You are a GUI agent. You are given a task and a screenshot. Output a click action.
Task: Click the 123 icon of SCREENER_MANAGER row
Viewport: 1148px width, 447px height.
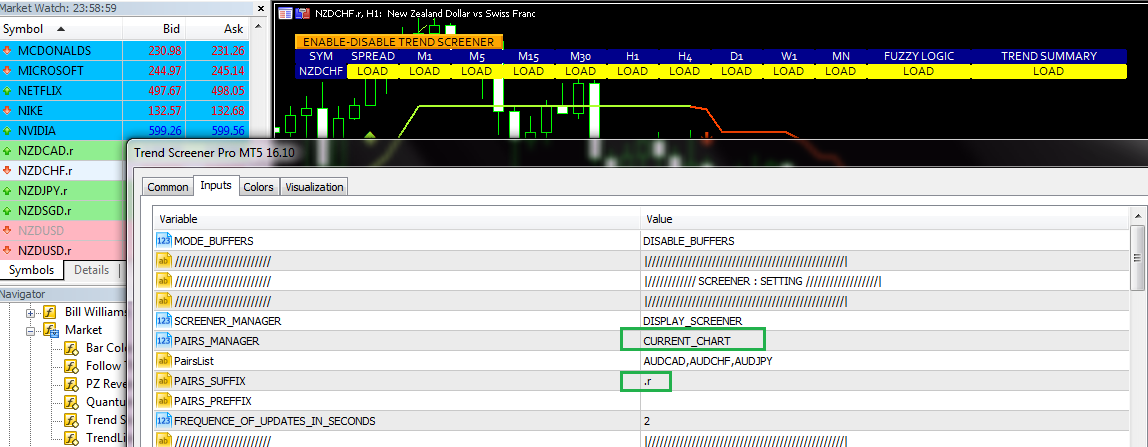click(164, 320)
